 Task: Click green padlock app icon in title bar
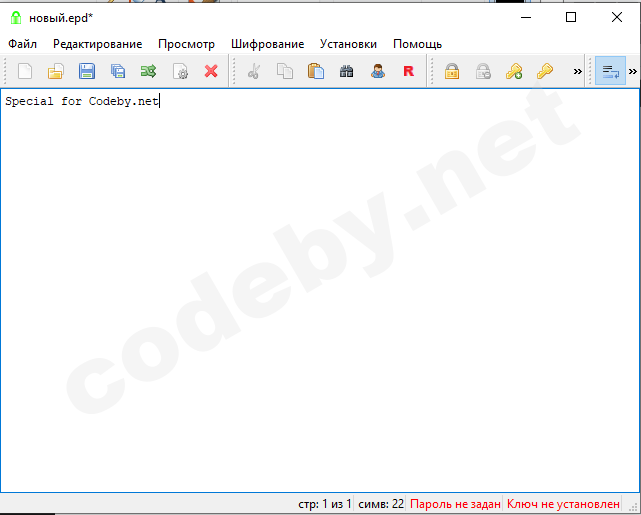[16, 18]
